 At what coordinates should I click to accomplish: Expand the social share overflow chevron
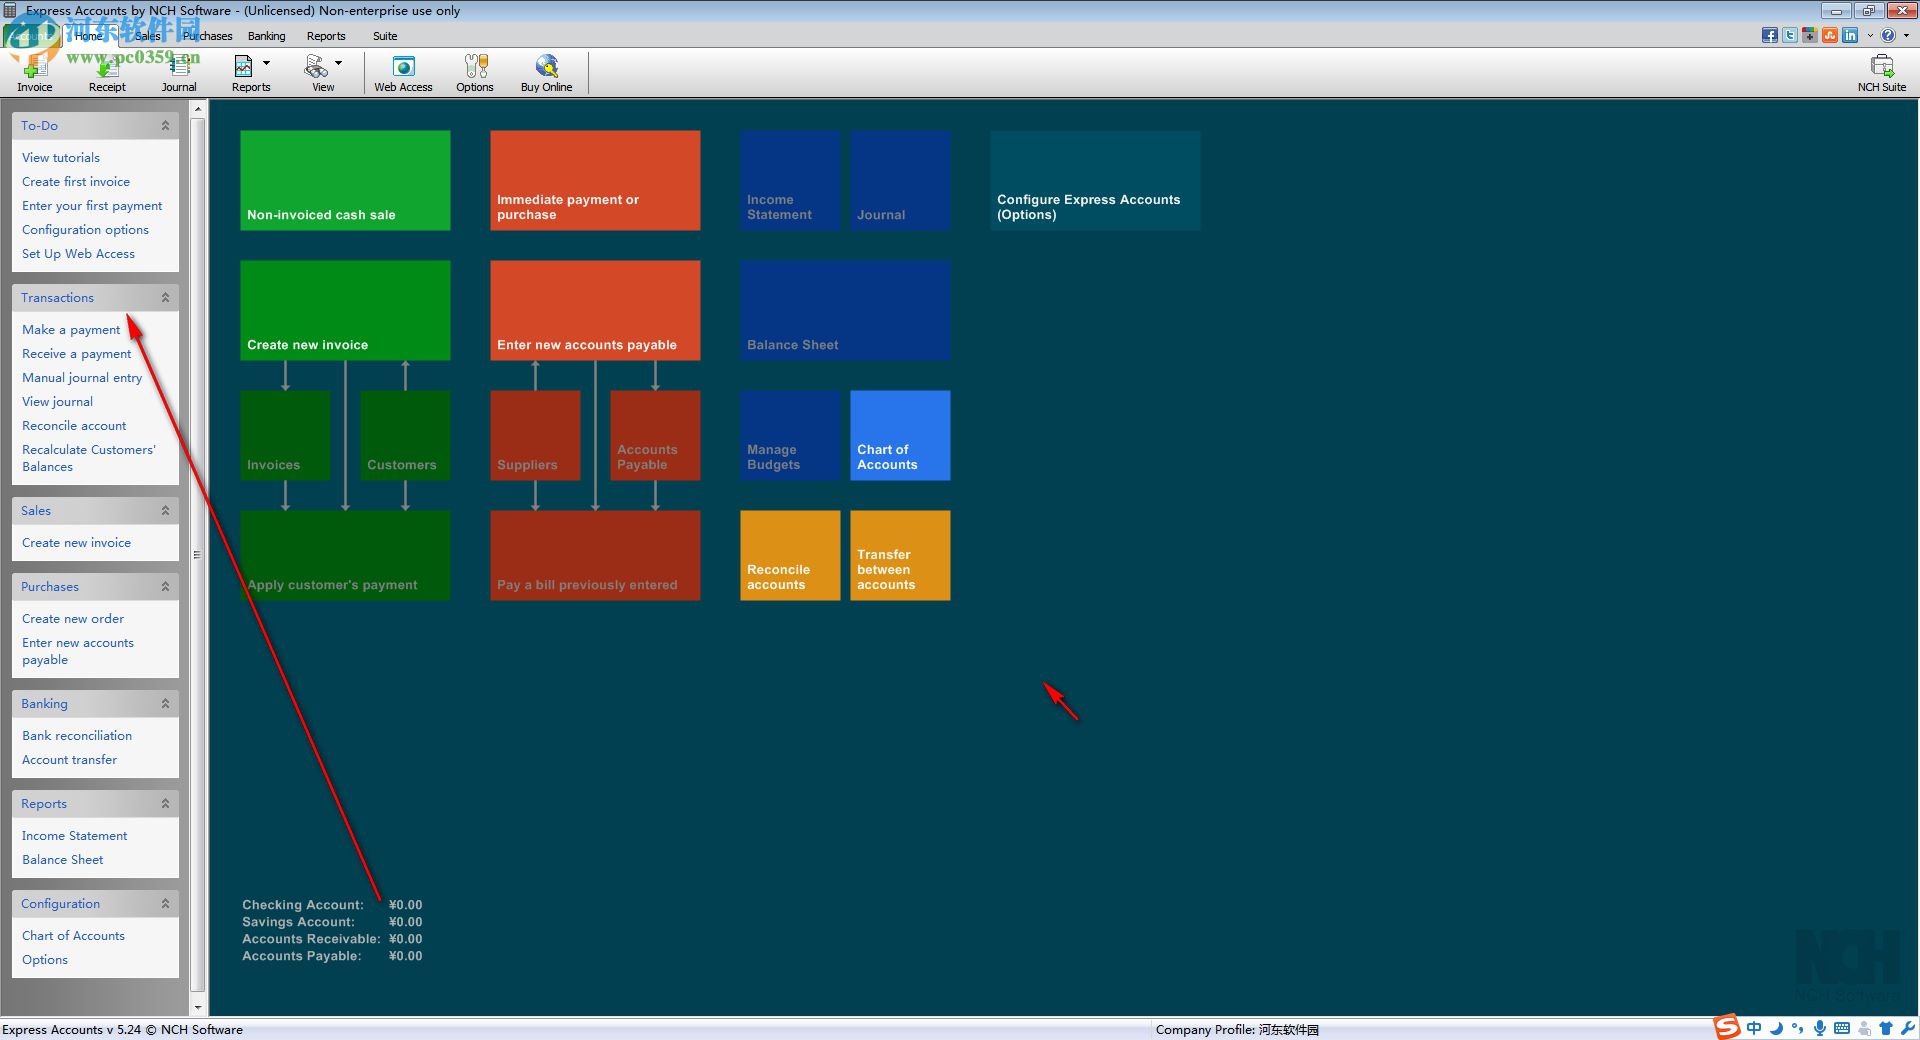[x=1870, y=36]
